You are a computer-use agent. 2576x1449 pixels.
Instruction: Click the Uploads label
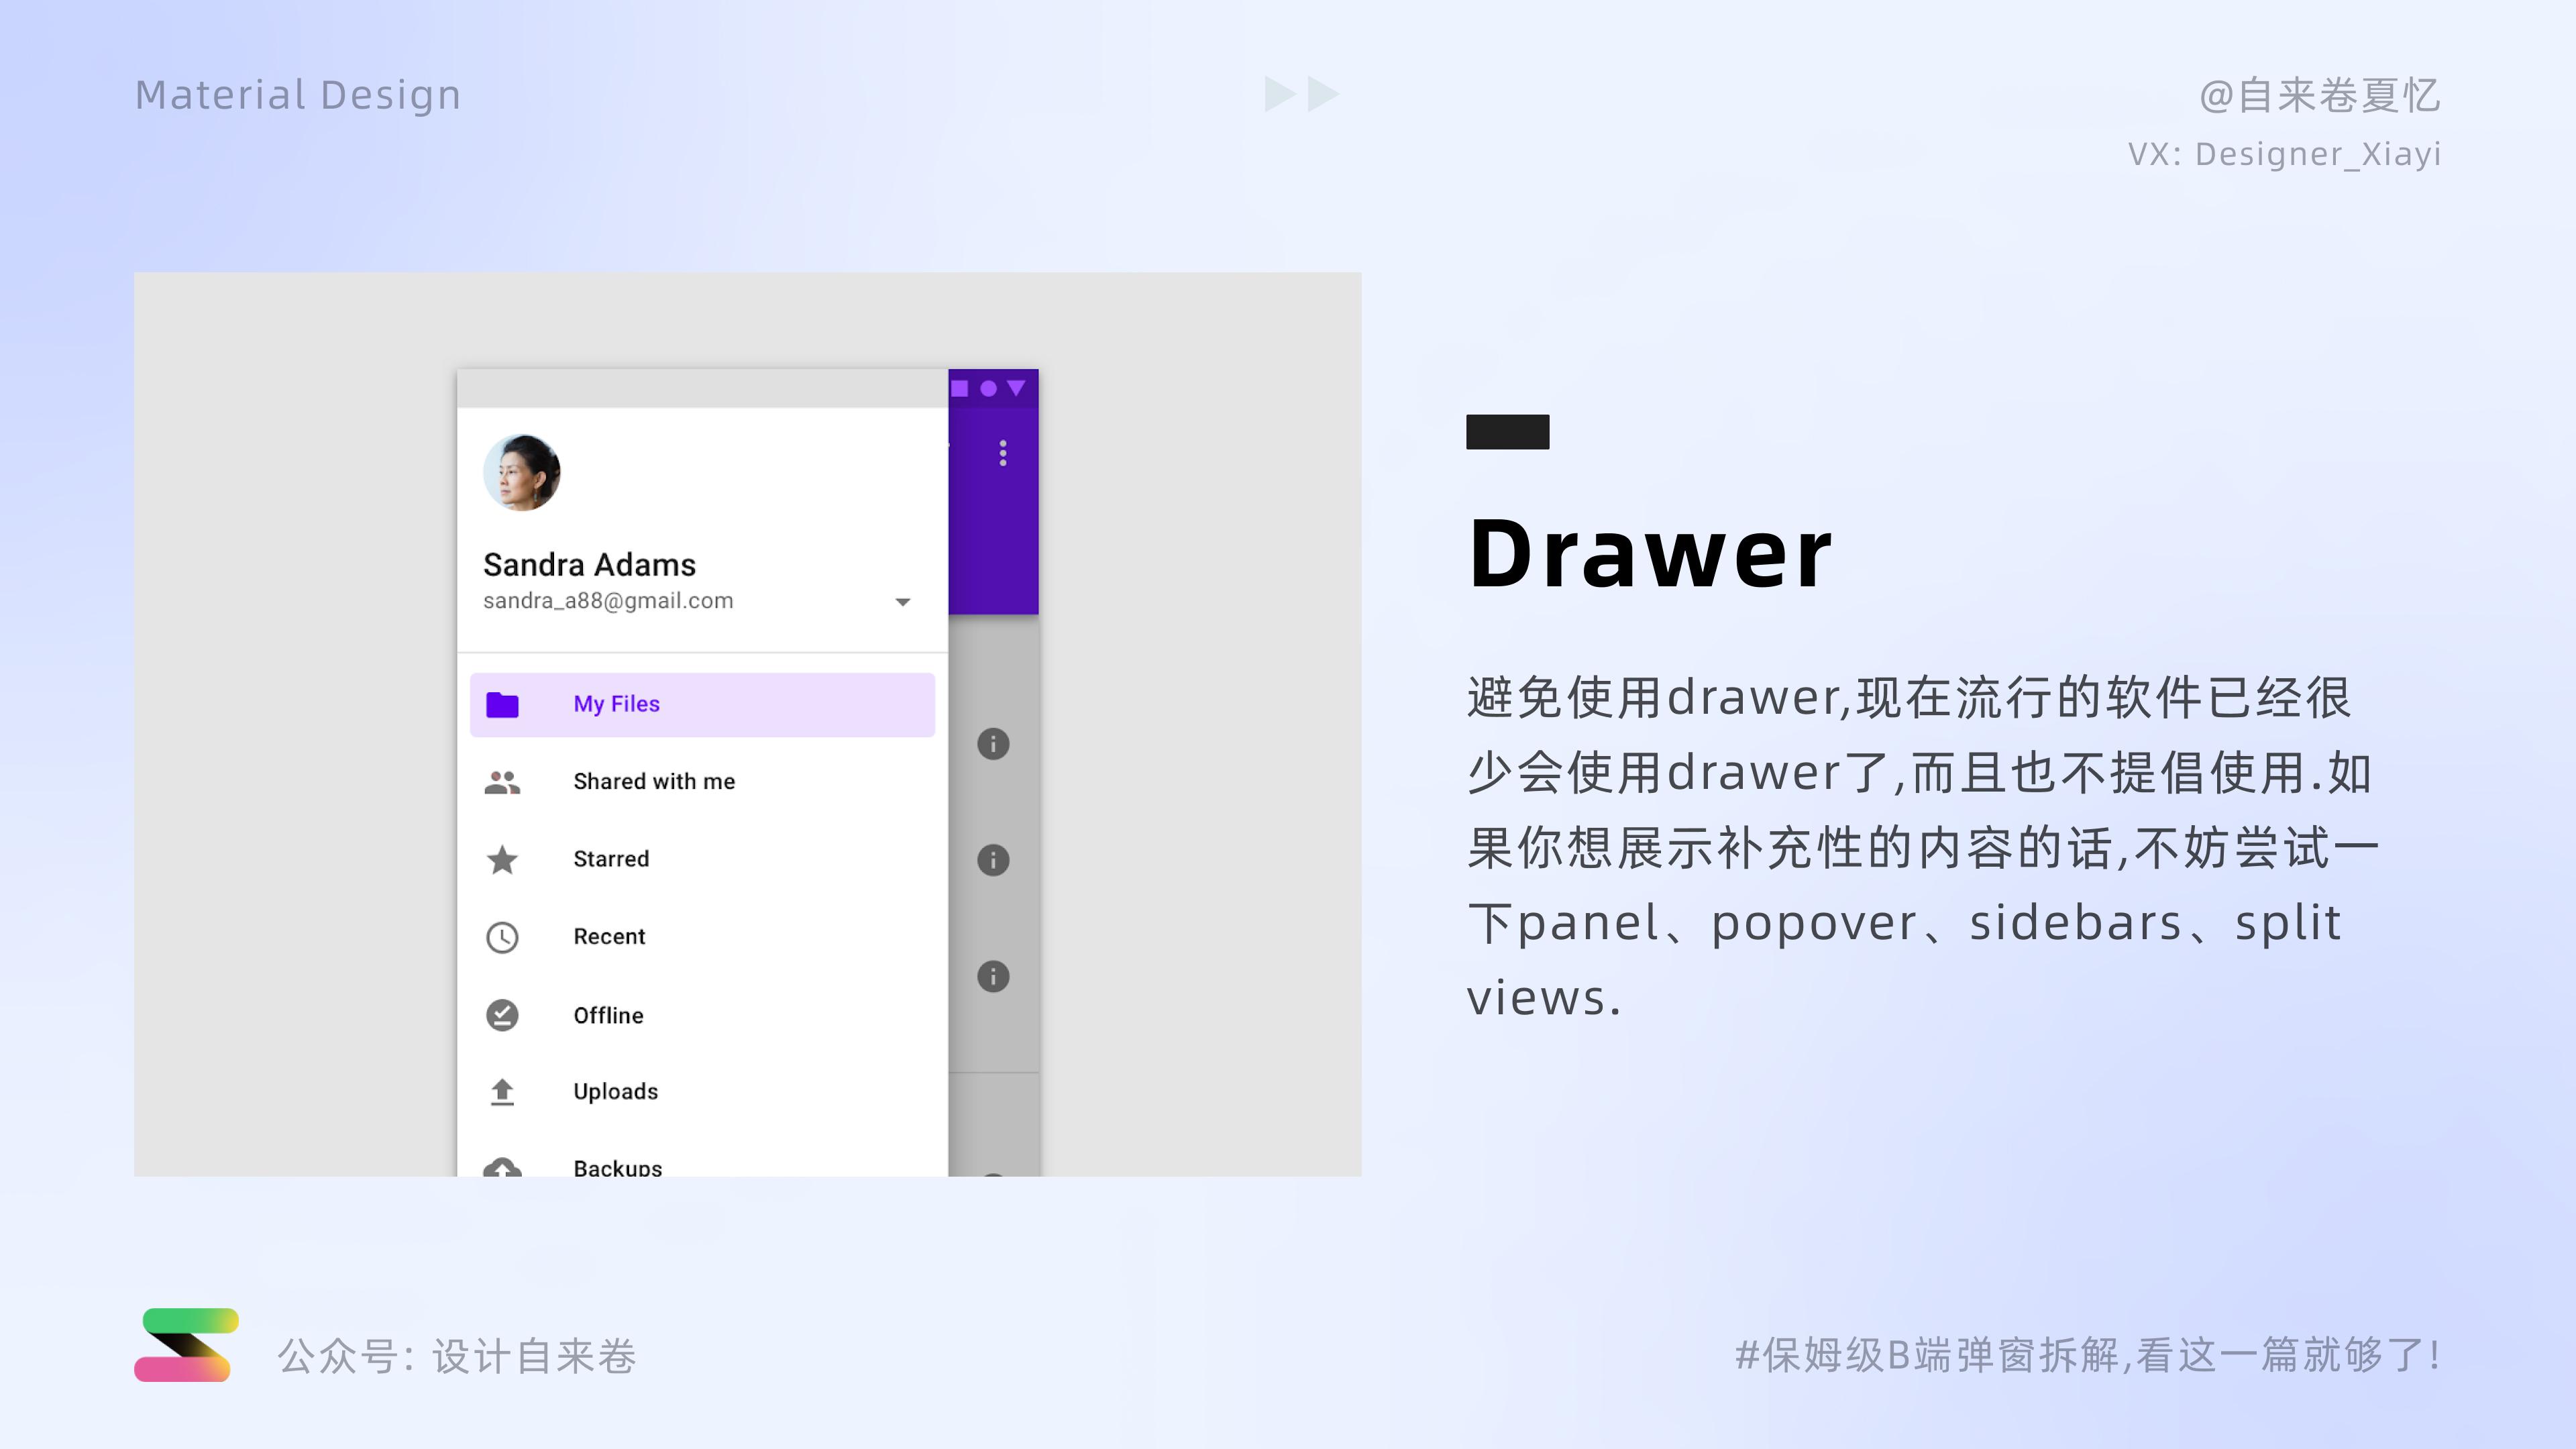click(615, 1092)
